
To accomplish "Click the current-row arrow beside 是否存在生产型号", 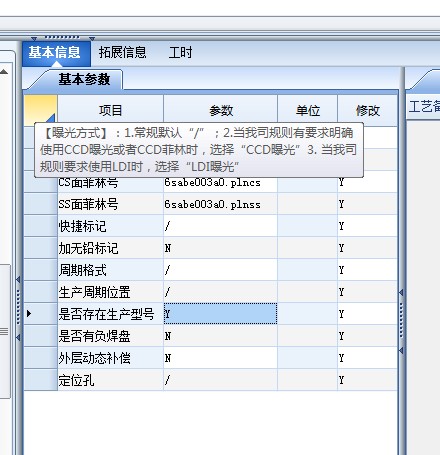I will click(x=29, y=313).
